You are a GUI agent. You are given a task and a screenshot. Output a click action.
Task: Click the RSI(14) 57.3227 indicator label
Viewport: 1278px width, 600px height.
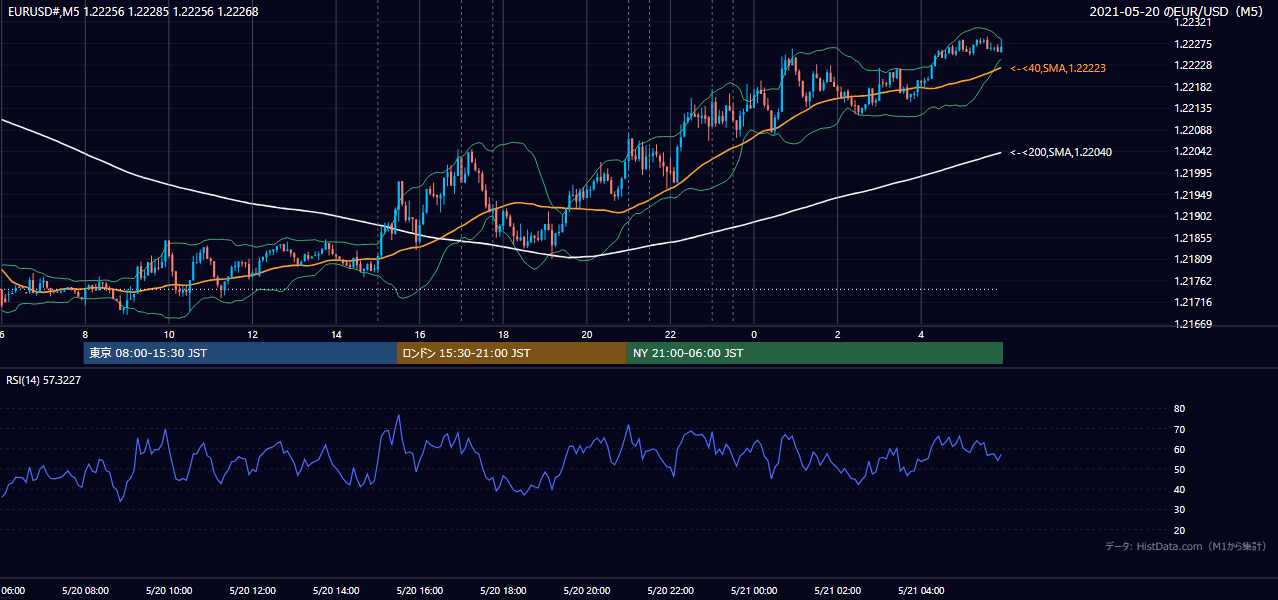(44, 380)
